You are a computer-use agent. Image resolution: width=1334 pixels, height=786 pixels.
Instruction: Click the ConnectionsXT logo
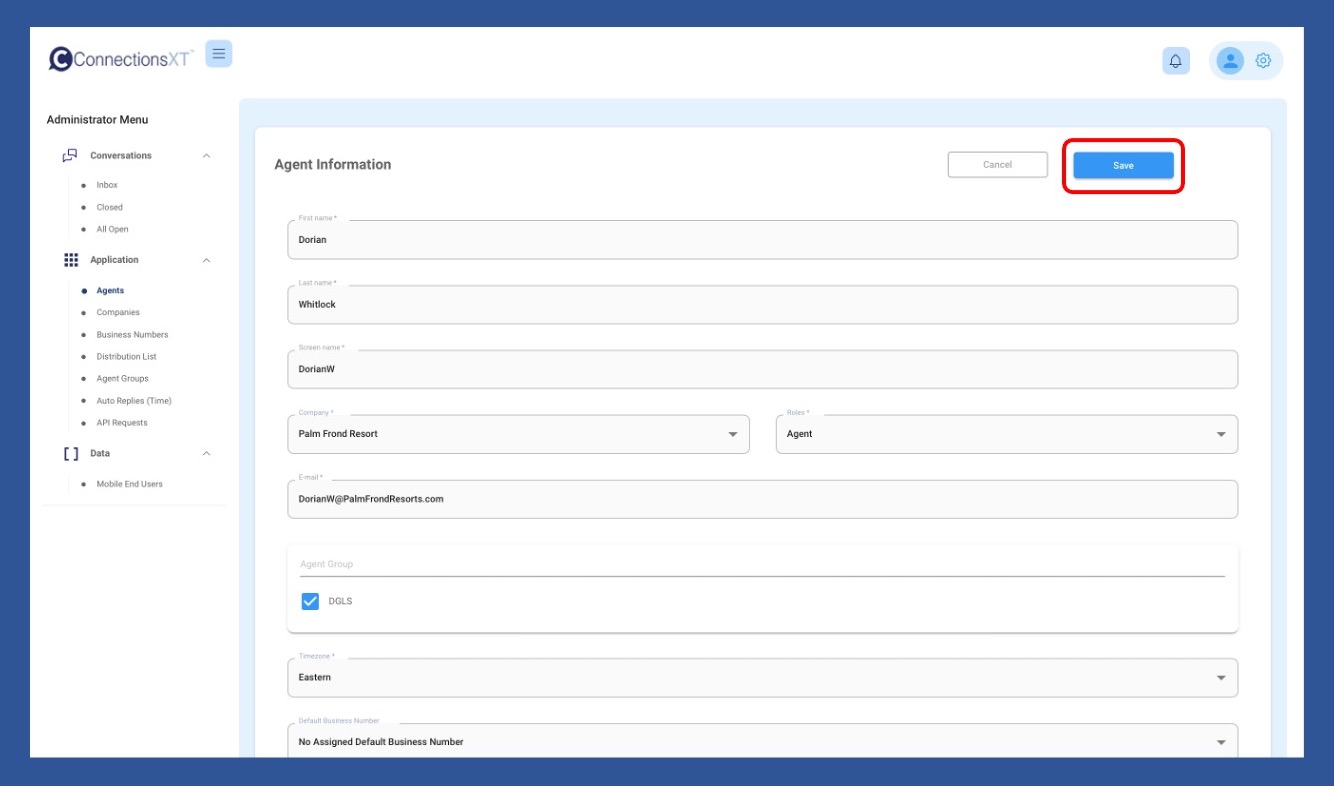click(x=120, y=59)
